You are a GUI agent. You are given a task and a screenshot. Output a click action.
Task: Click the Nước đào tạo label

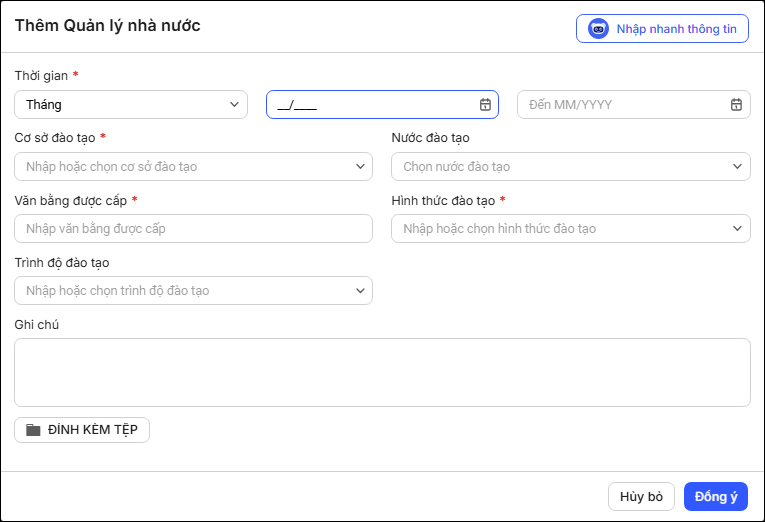click(430, 138)
